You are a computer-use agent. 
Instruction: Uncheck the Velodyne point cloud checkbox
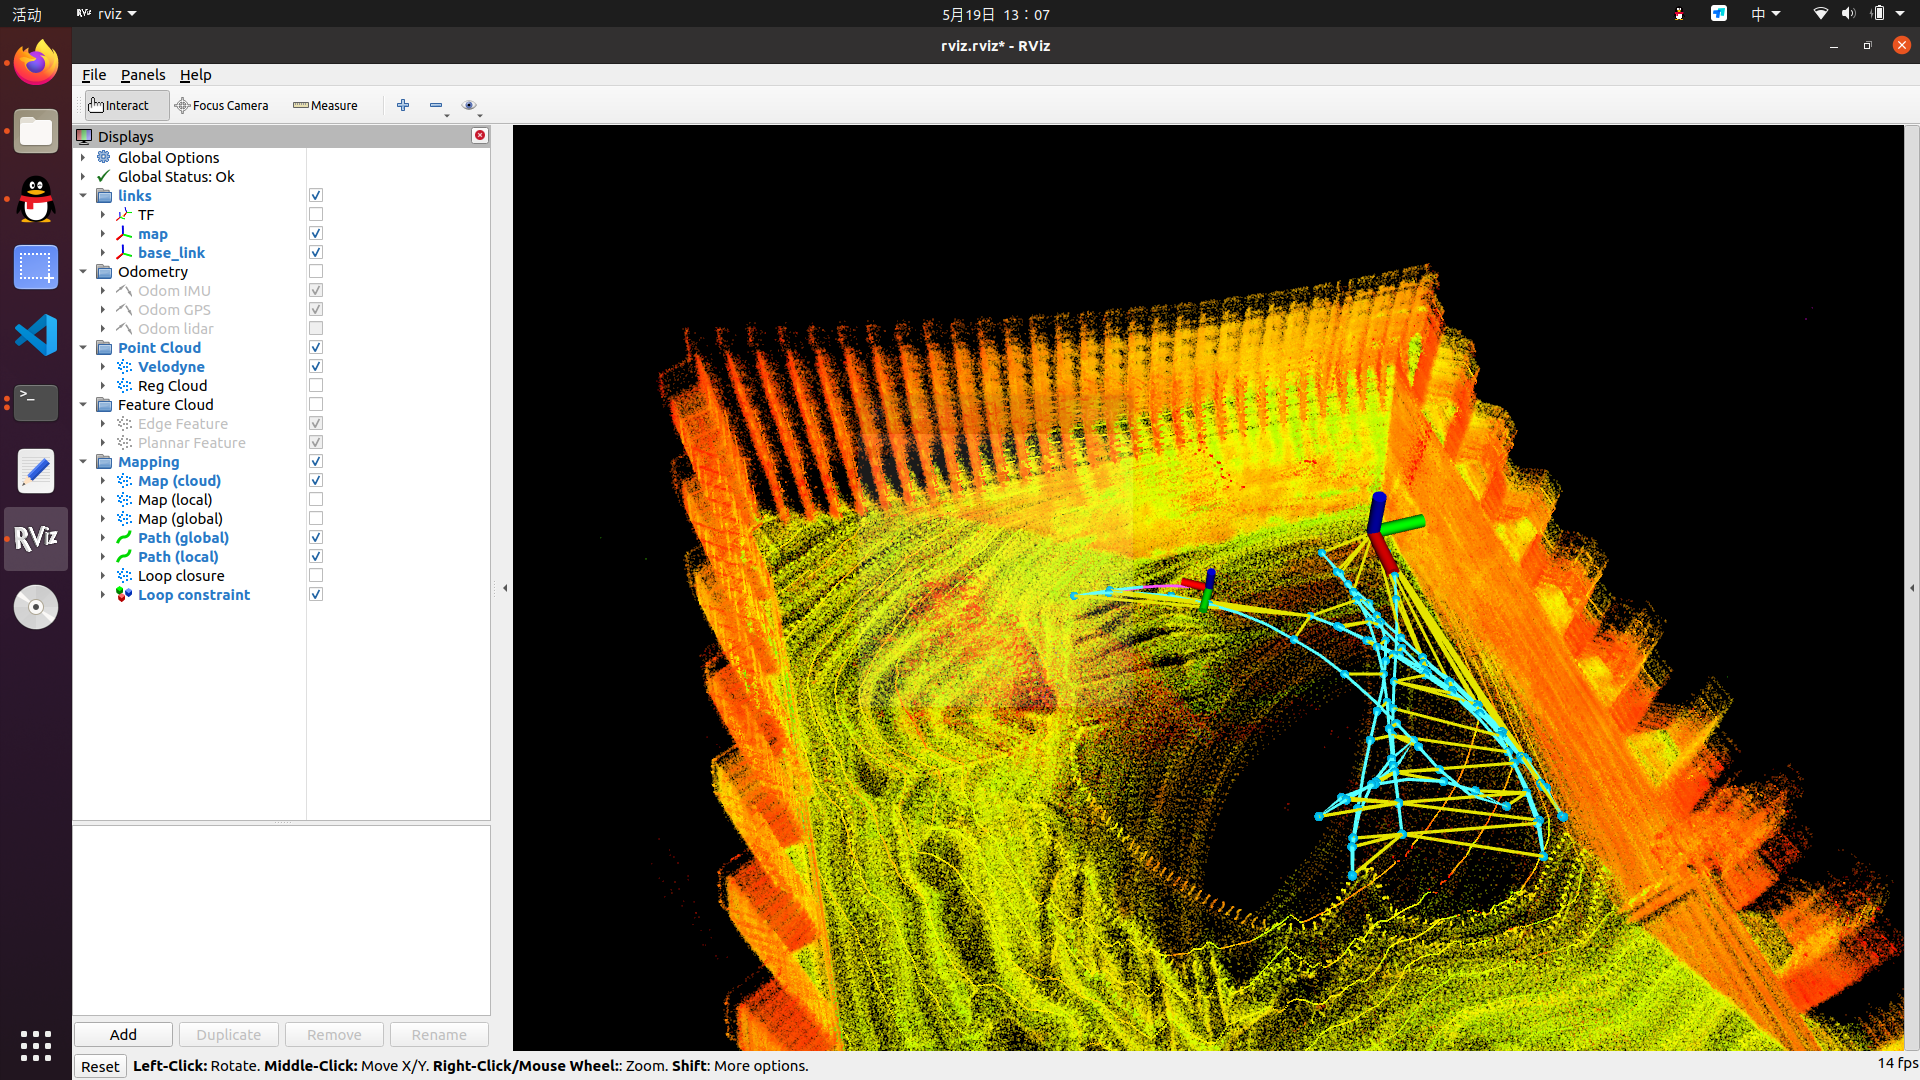316,366
